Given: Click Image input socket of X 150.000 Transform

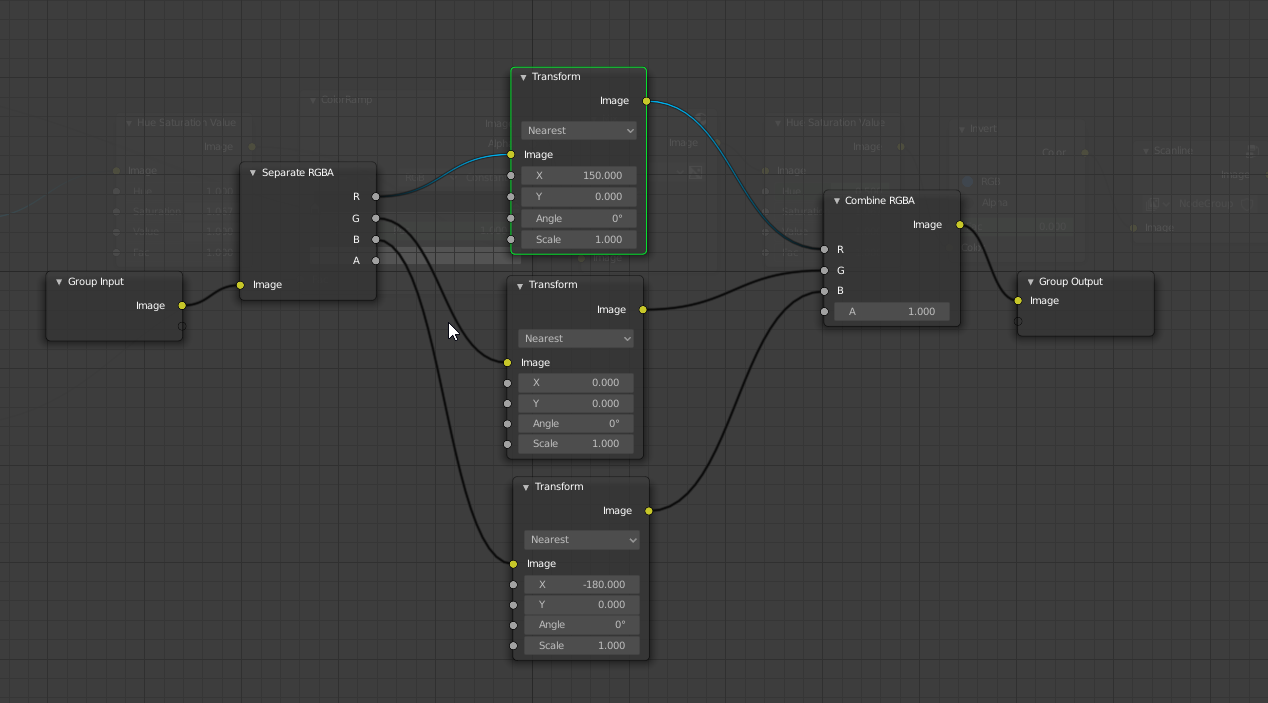Looking at the screenshot, I should [510, 154].
